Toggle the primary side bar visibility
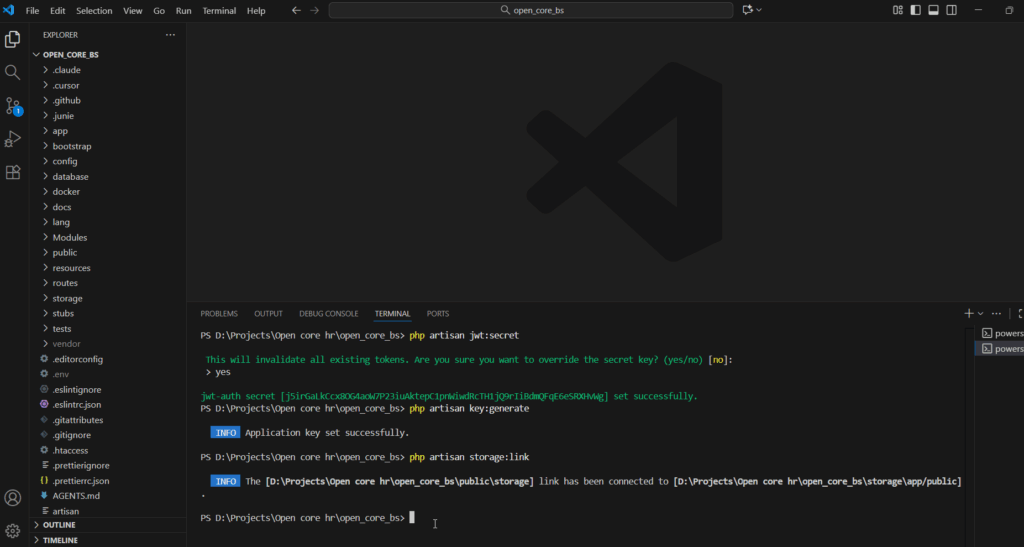Image resolution: width=1024 pixels, height=547 pixels. pyautogui.click(x=915, y=10)
